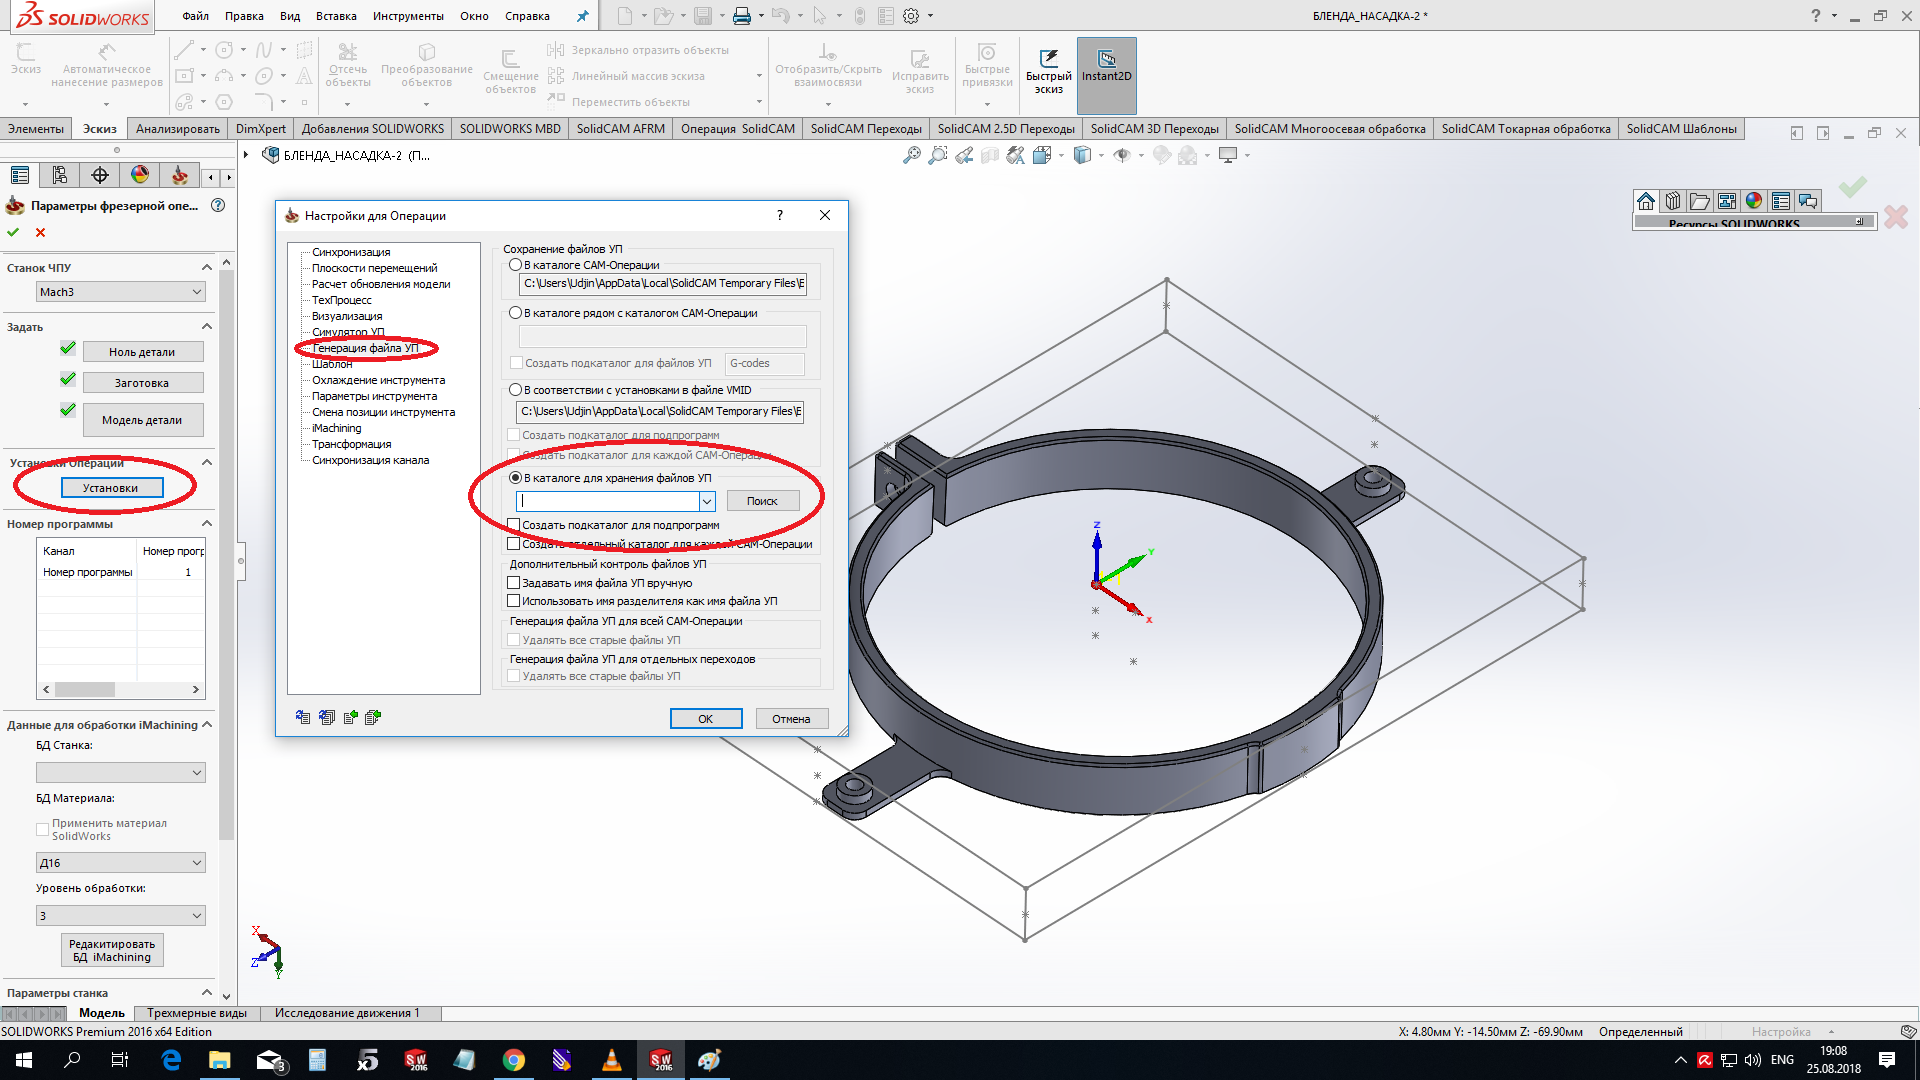Click green checkmark to accept milling parameters
The width and height of the screenshot is (1920, 1080).
click(13, 232)
